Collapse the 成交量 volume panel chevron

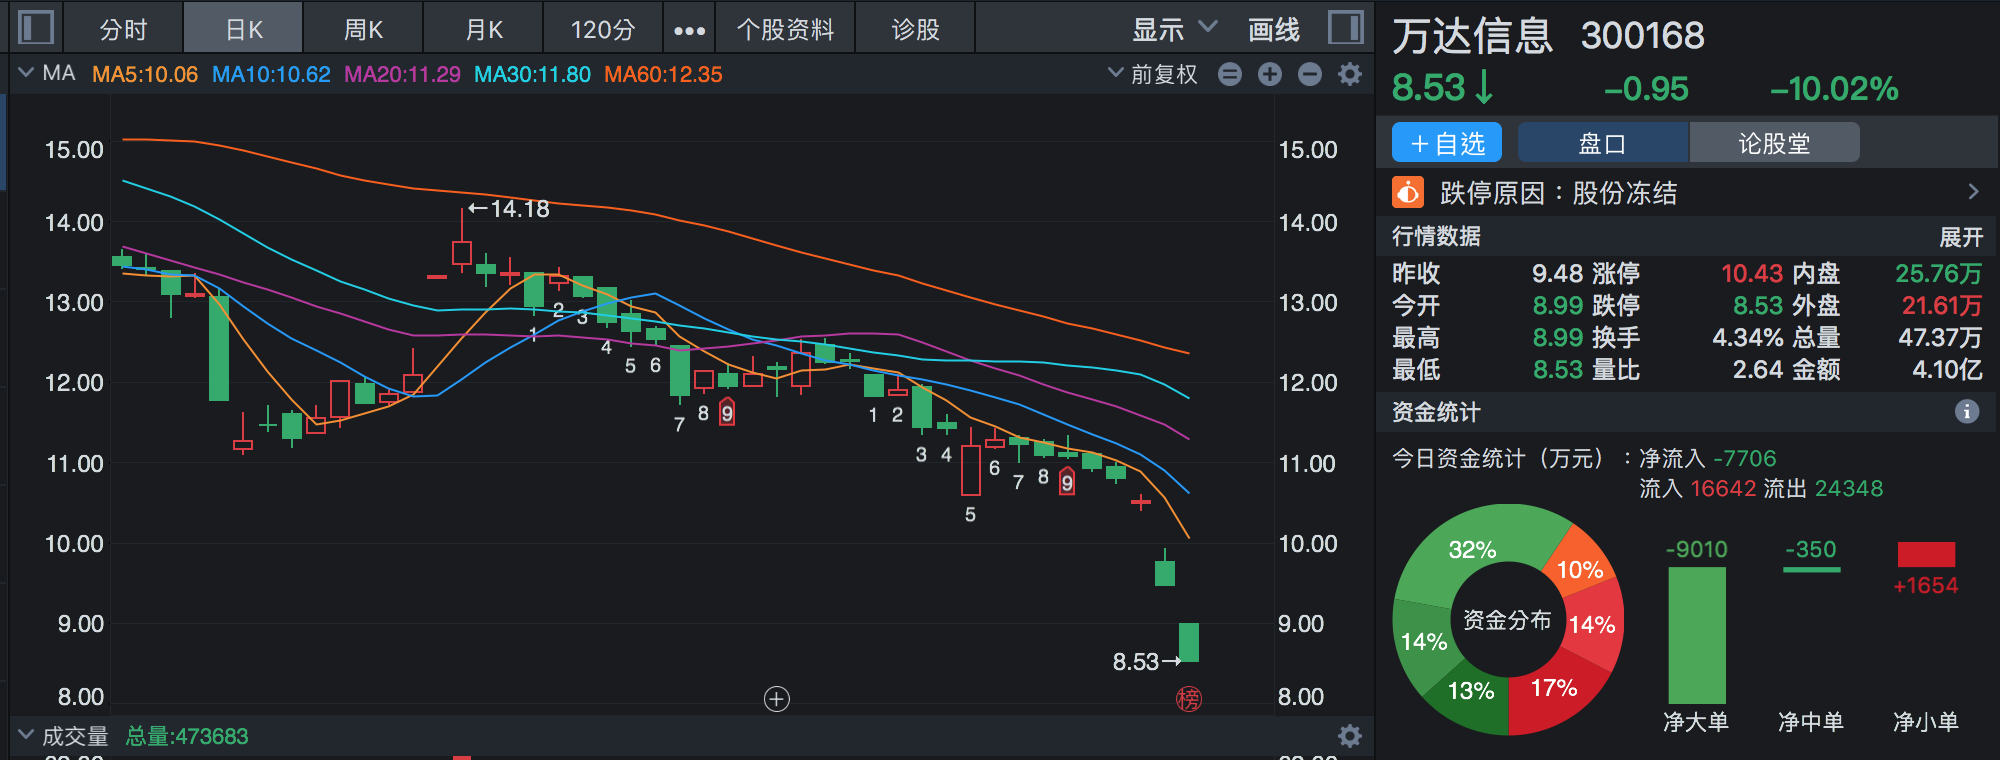(26, 736)
